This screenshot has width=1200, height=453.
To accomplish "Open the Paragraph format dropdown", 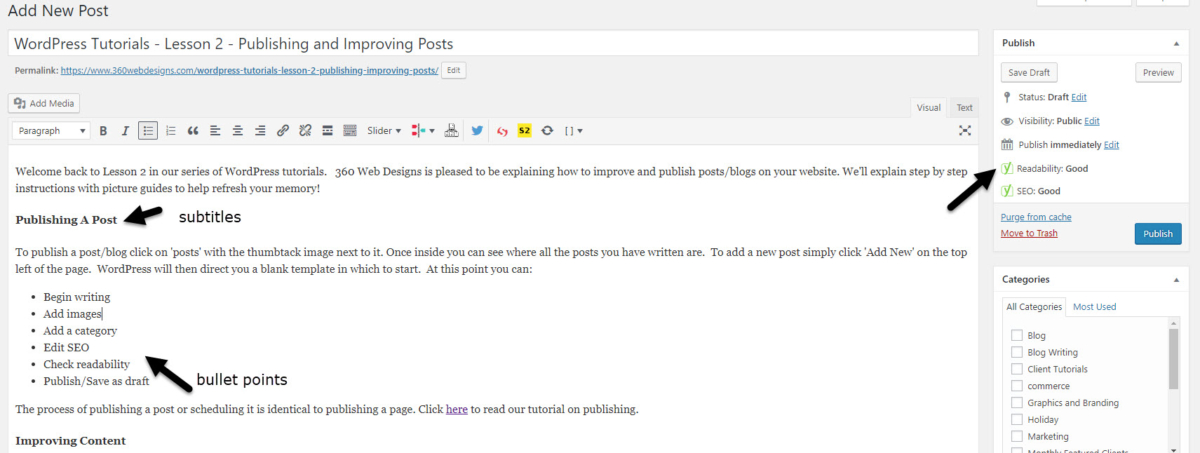I will [x=51, y=130].
